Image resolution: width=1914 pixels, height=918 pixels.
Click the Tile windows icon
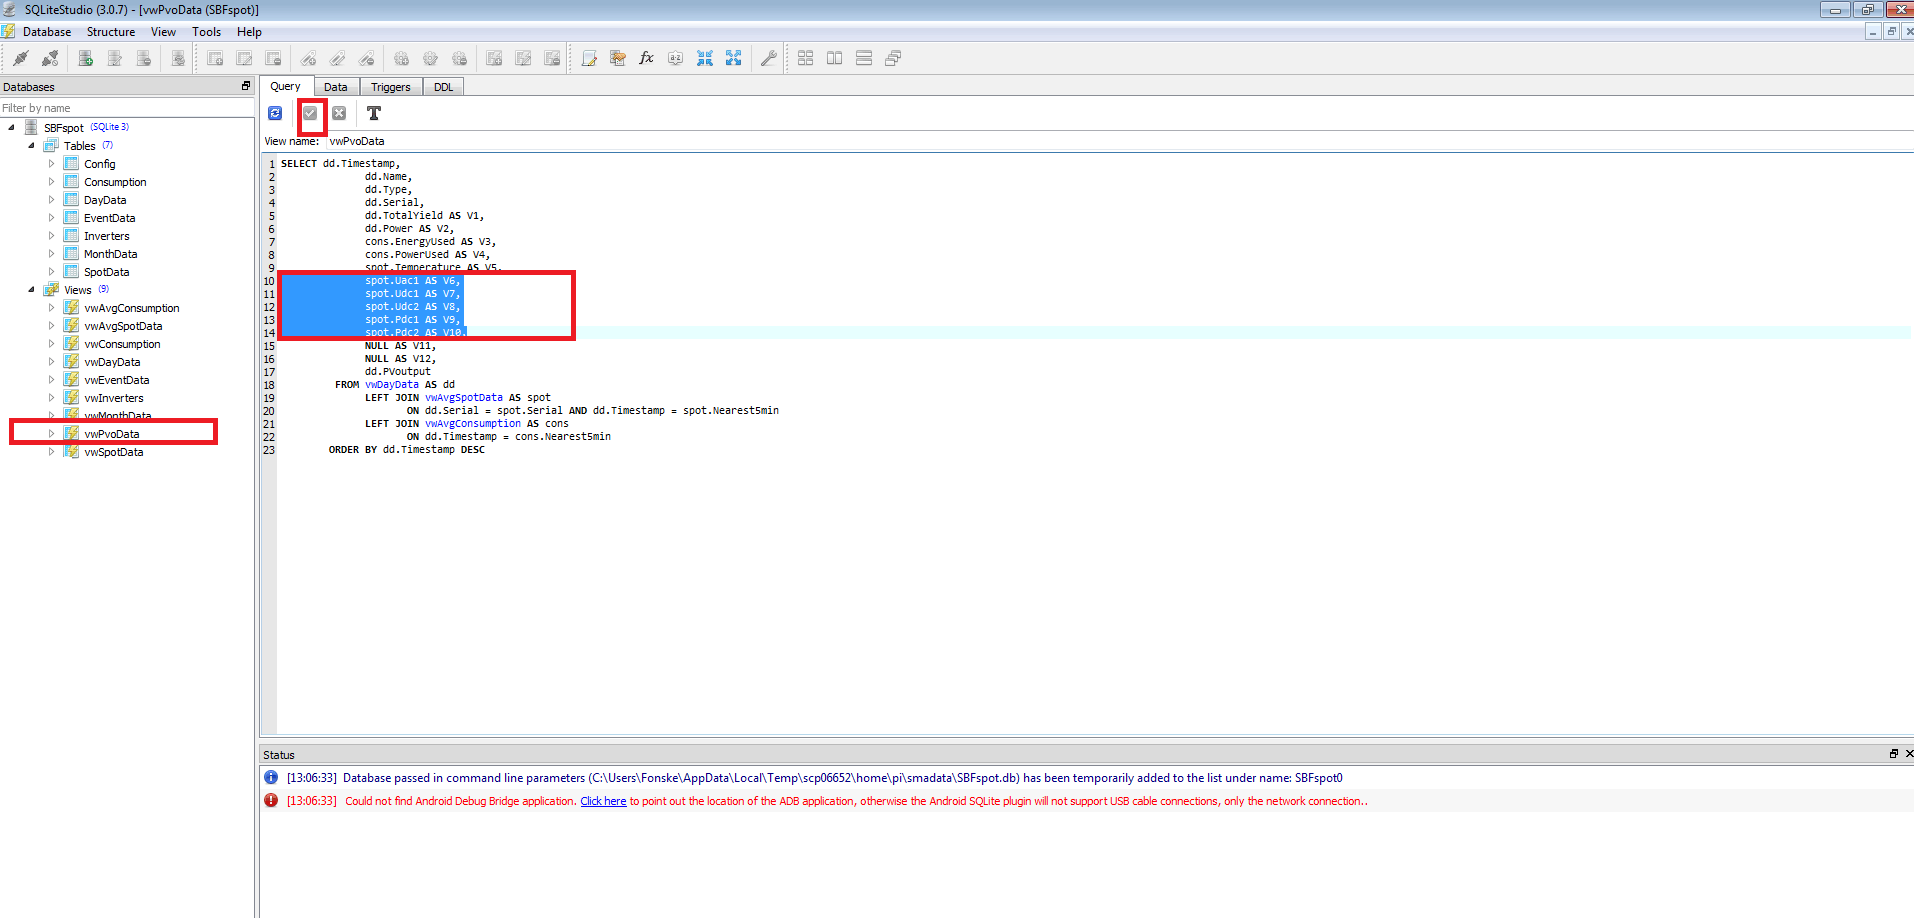coord(806,58)
